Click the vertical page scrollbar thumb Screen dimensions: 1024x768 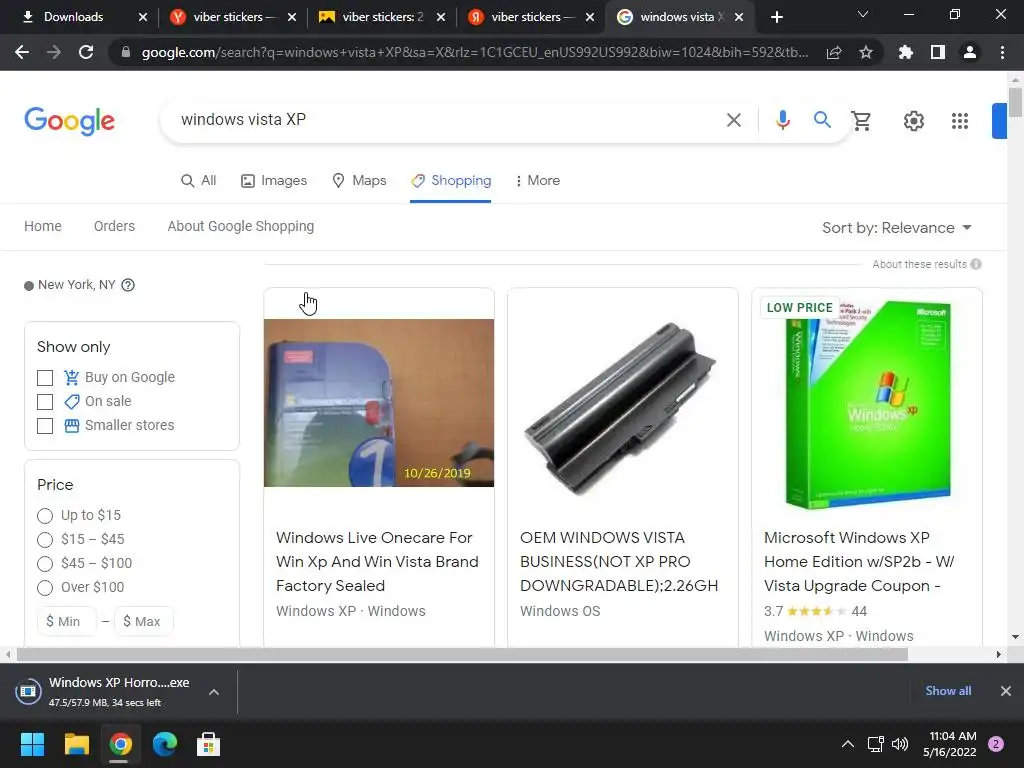[x=1015, y=103]
